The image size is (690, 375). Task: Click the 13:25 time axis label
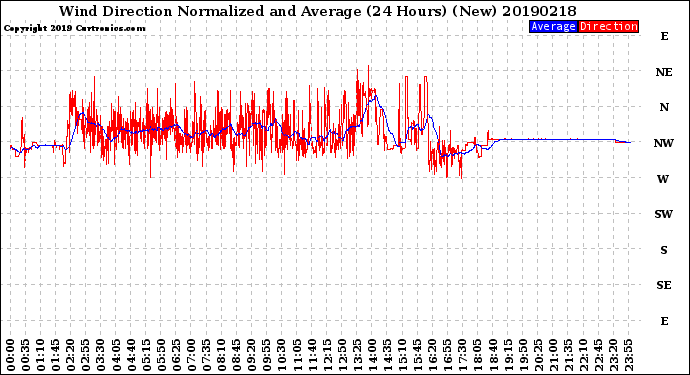pyautogui.click(x=357, y=355)
